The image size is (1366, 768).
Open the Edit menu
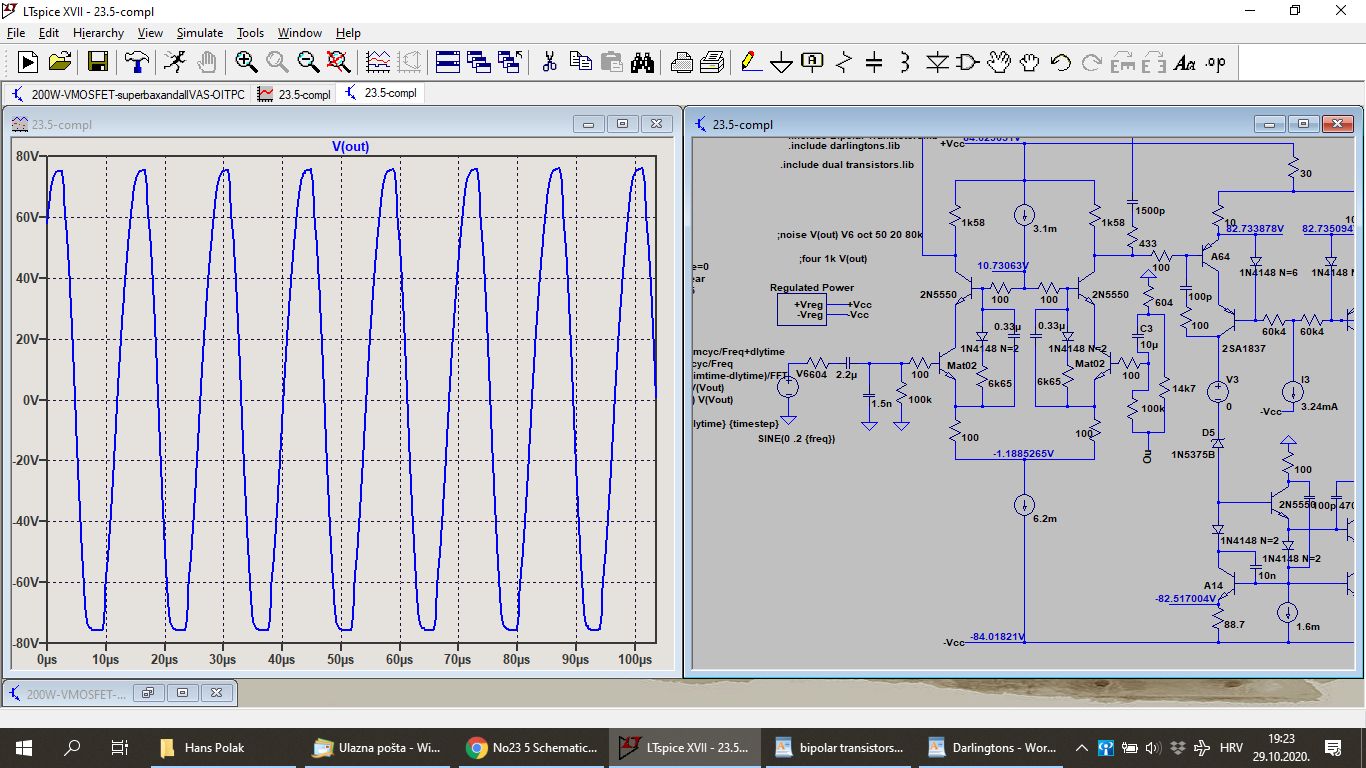(49, 33)
